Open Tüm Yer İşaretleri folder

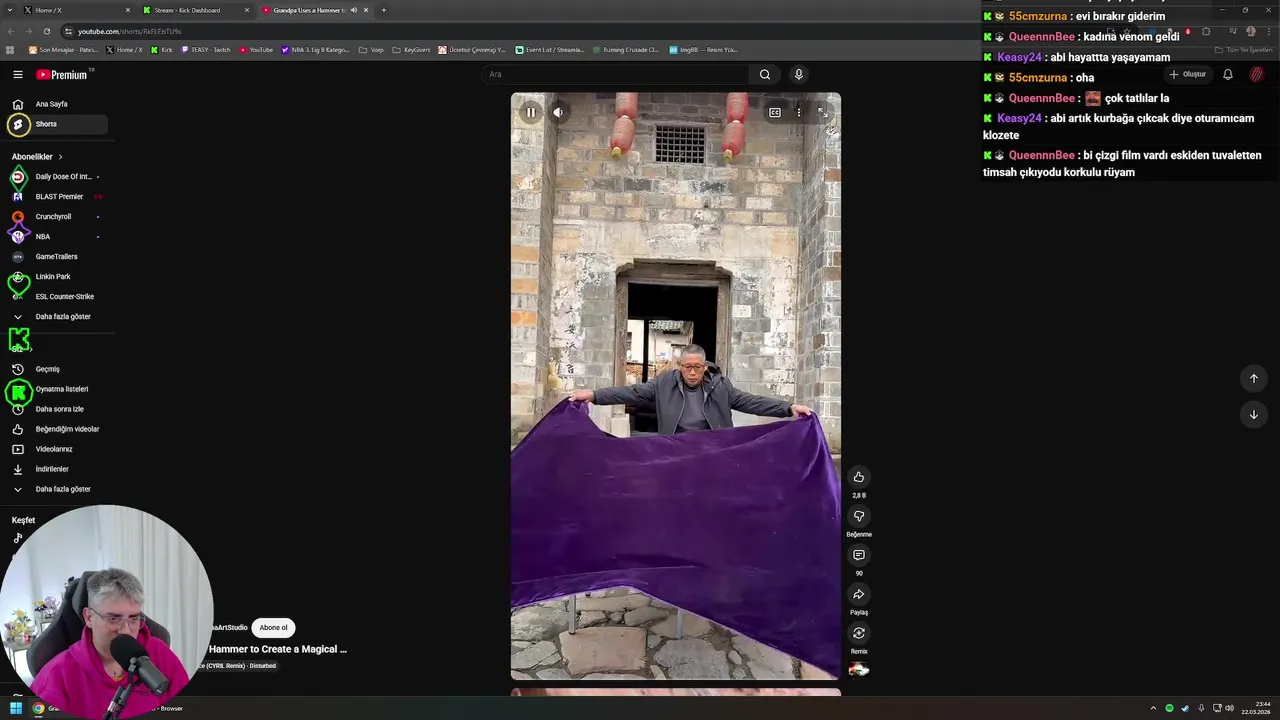point(1243,49)
